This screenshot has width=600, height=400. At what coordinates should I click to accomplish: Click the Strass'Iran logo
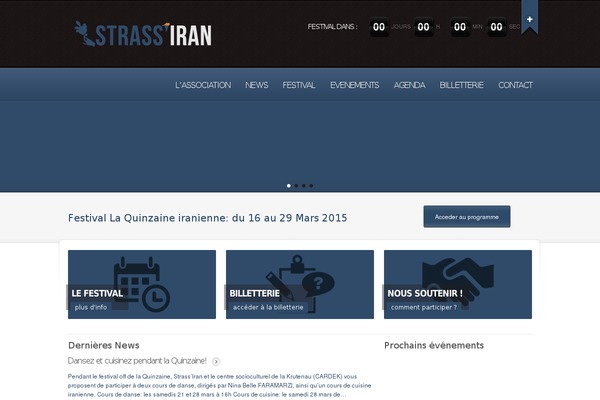coord(143,34)
